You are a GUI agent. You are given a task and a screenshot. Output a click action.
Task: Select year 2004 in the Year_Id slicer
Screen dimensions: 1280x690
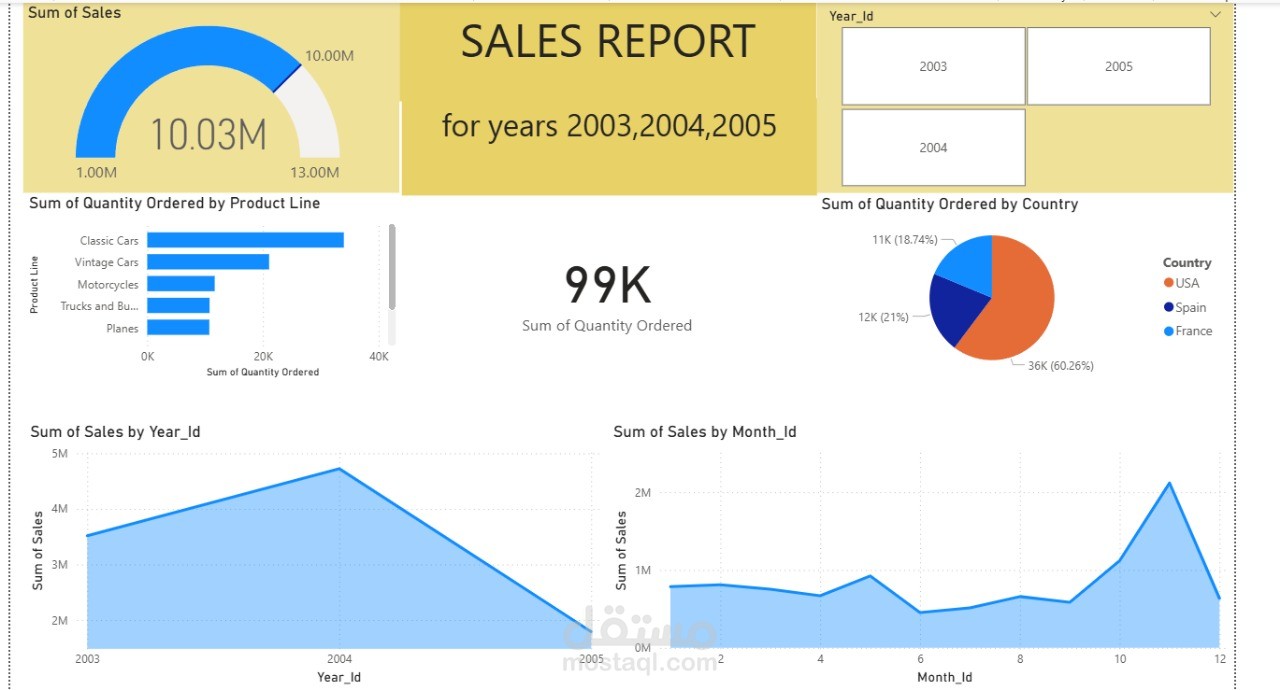[932, 147]
